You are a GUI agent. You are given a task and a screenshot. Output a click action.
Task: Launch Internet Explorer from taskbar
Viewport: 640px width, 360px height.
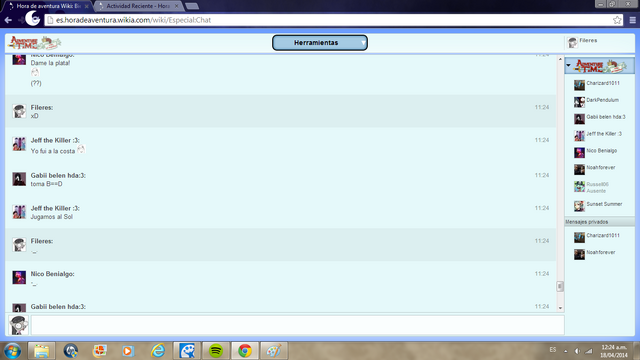(158, 351)
